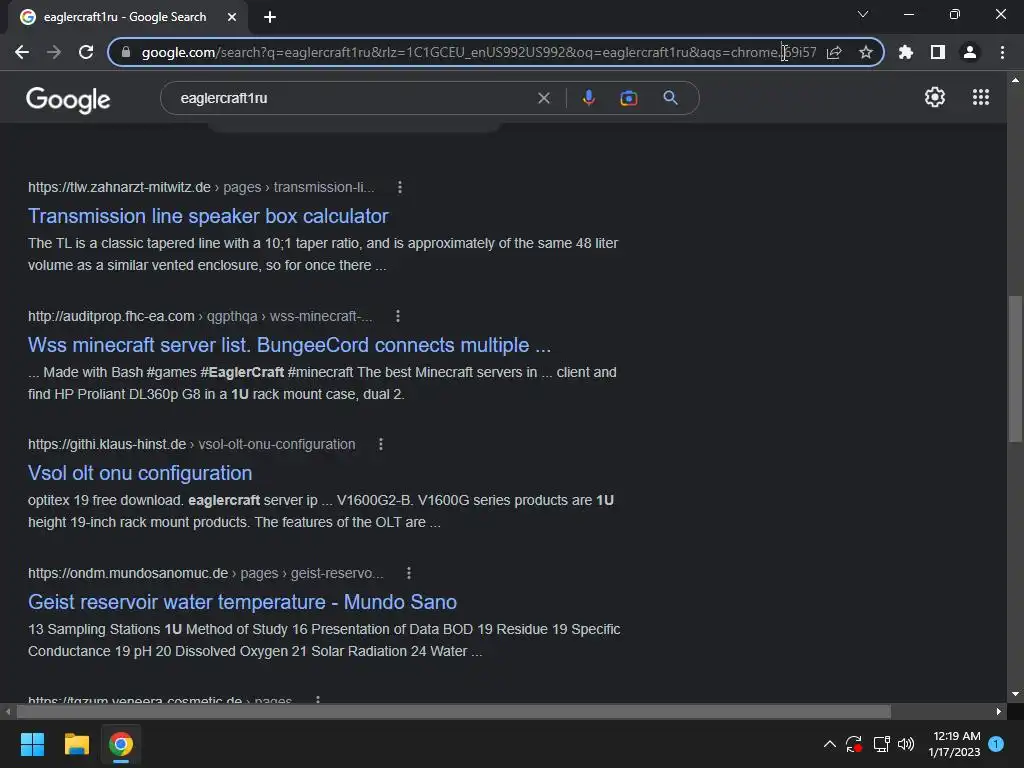This screenshot has height=768, width=1024.
Task: Open options for klaus-hinst.de result
Action: coord(381,444)
